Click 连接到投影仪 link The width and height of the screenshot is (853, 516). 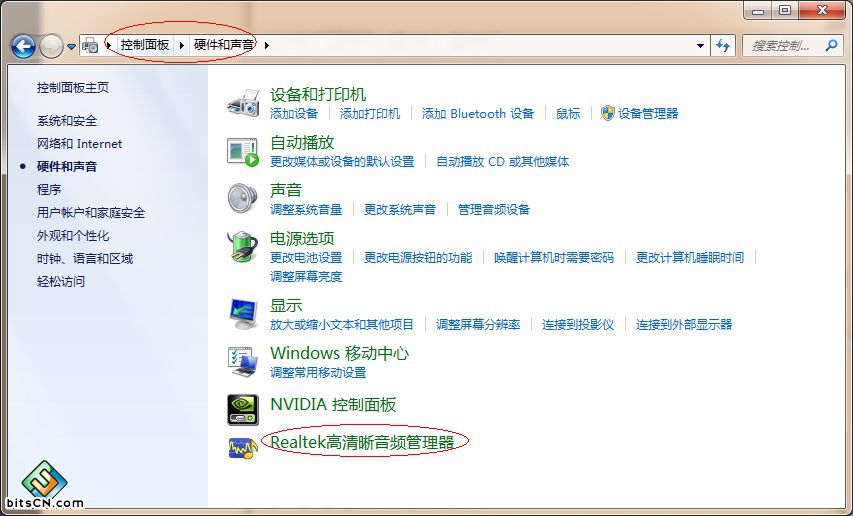(578, 325)
